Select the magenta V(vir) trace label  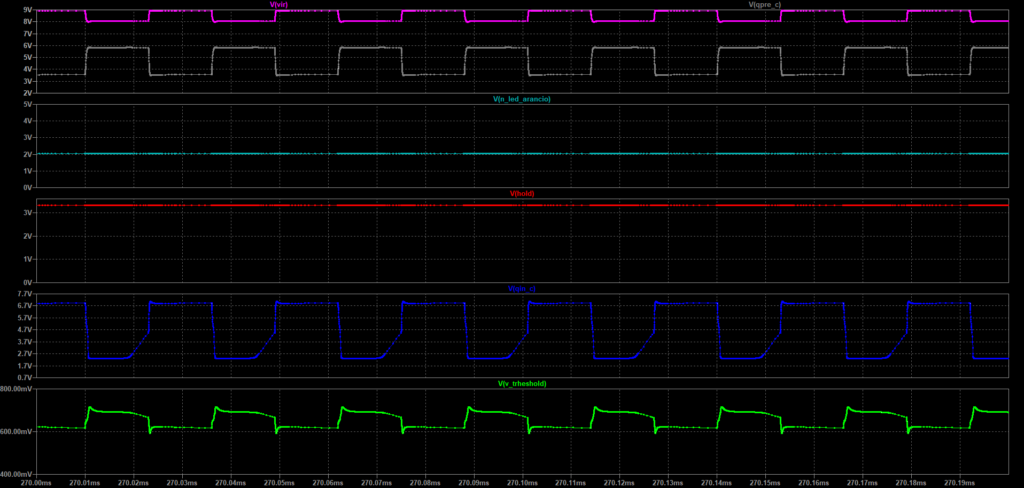(279, 4)
